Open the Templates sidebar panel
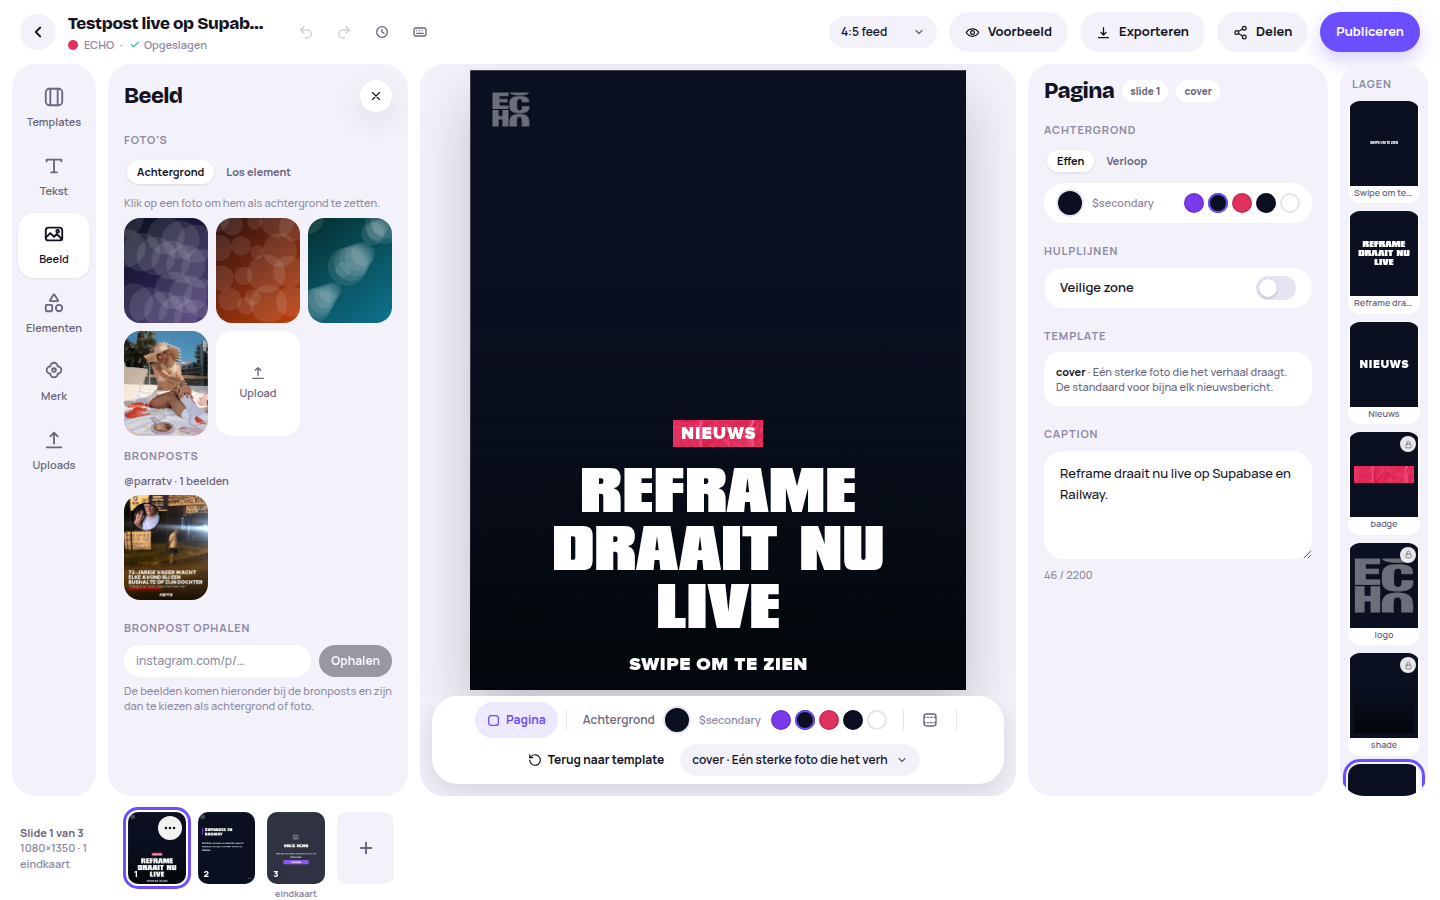The image size is (1440, 900). pos(54,108)
